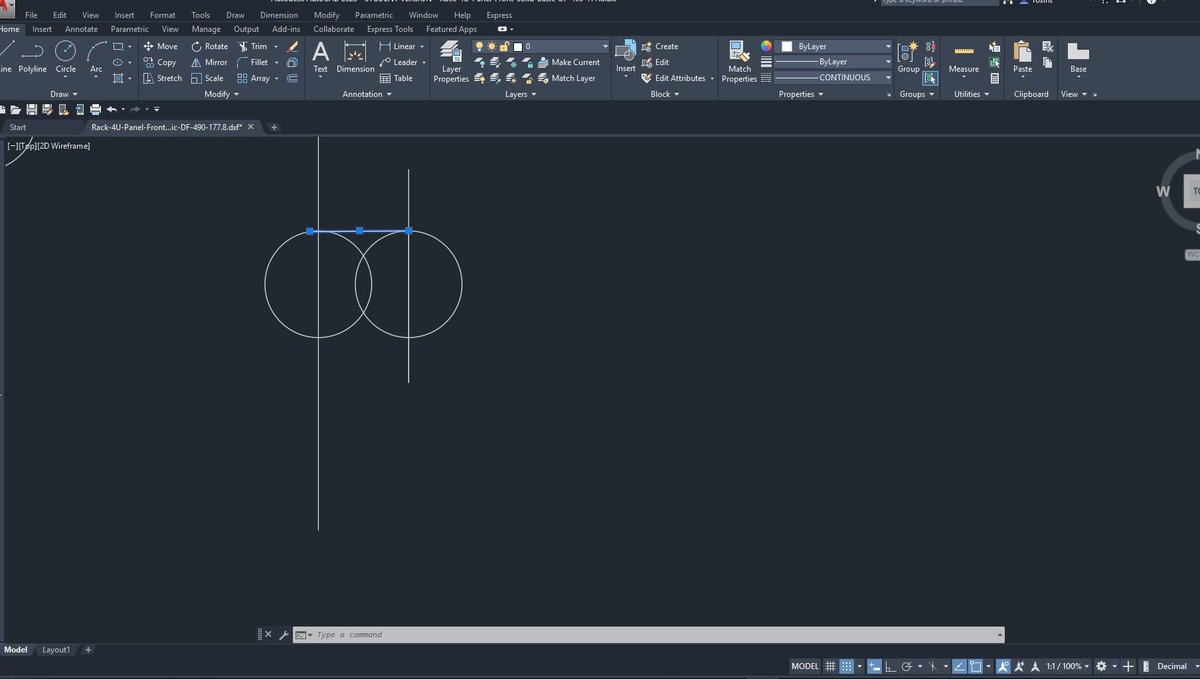Open Match Properties tool
This screenshot has height=679, width=1200.
click(739, 62)
